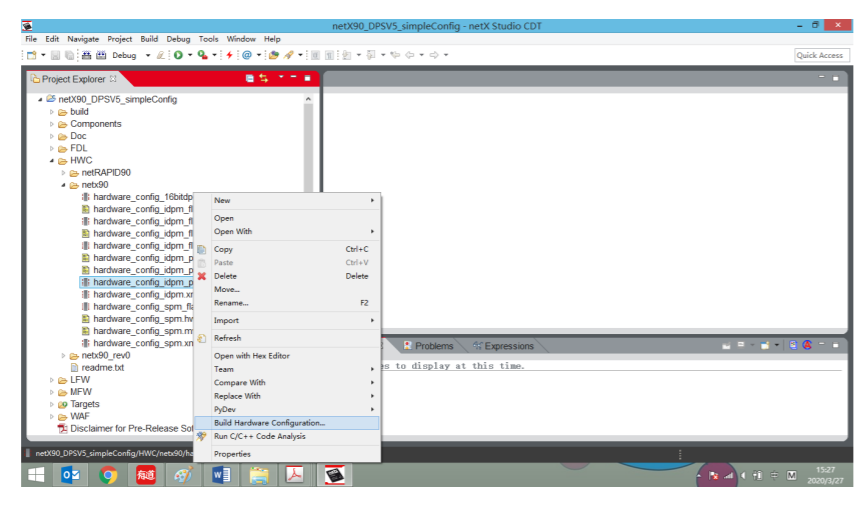Minimize the Project Explorer panel

tap(294, 77)
